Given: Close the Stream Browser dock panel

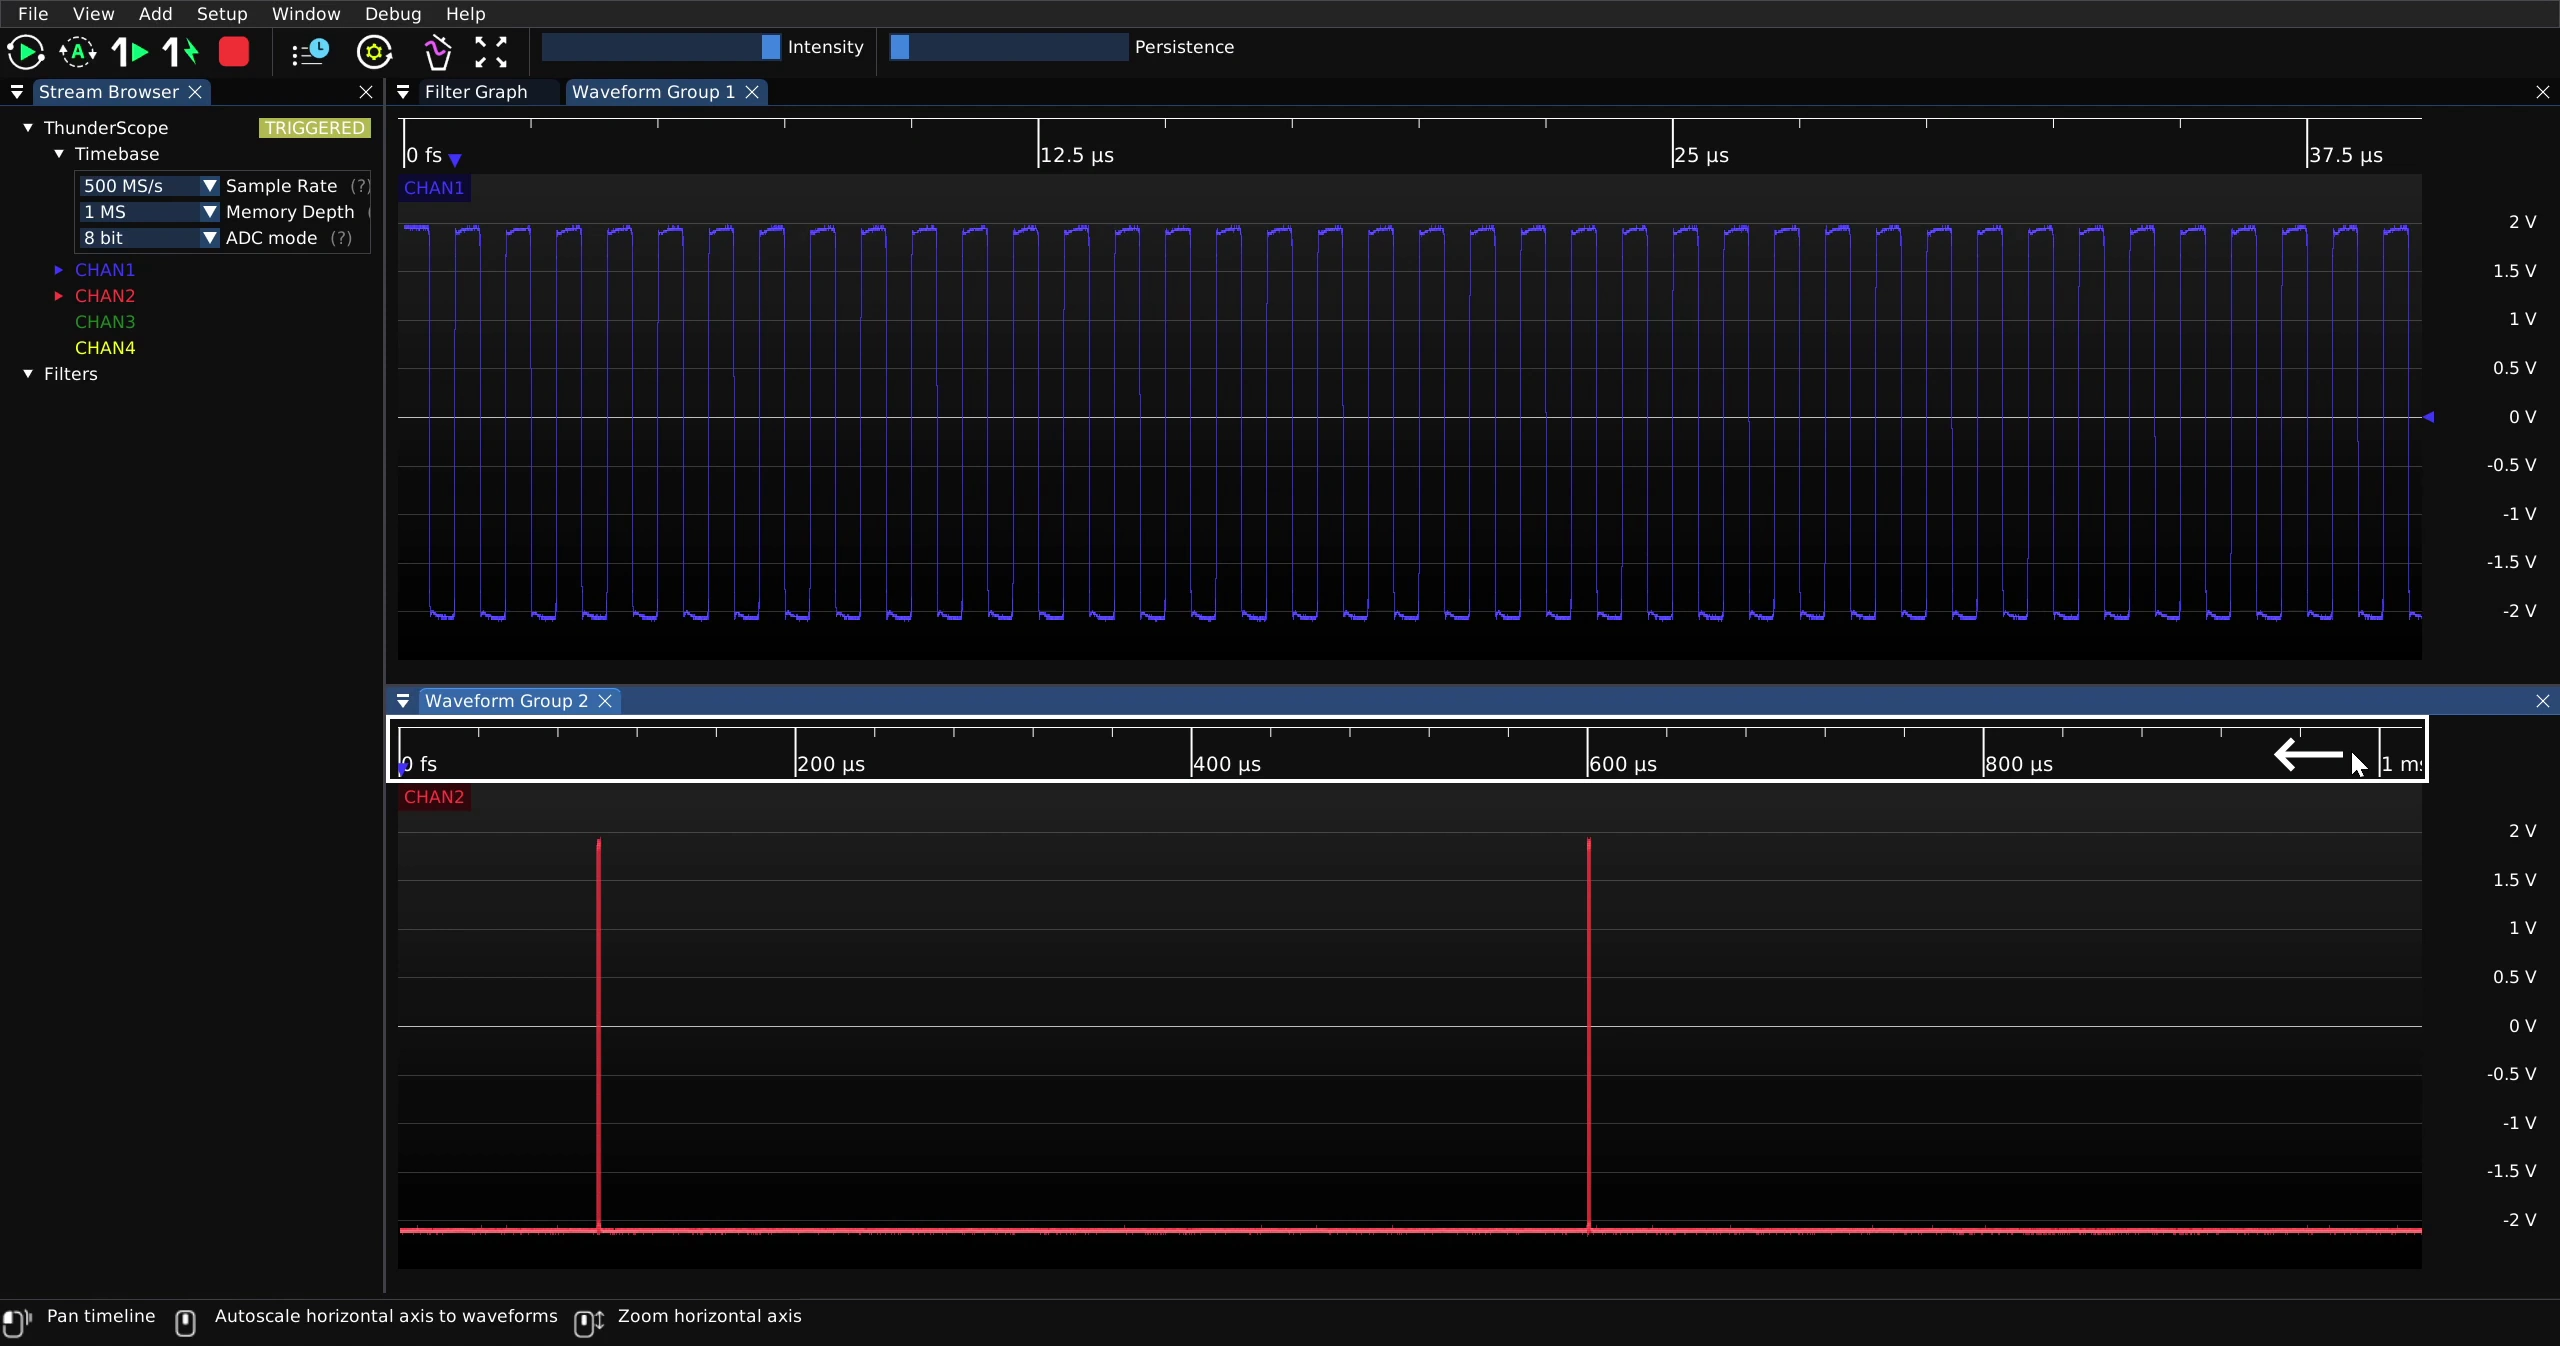Looking at the screenshot, I should click(x=366, y=92).
